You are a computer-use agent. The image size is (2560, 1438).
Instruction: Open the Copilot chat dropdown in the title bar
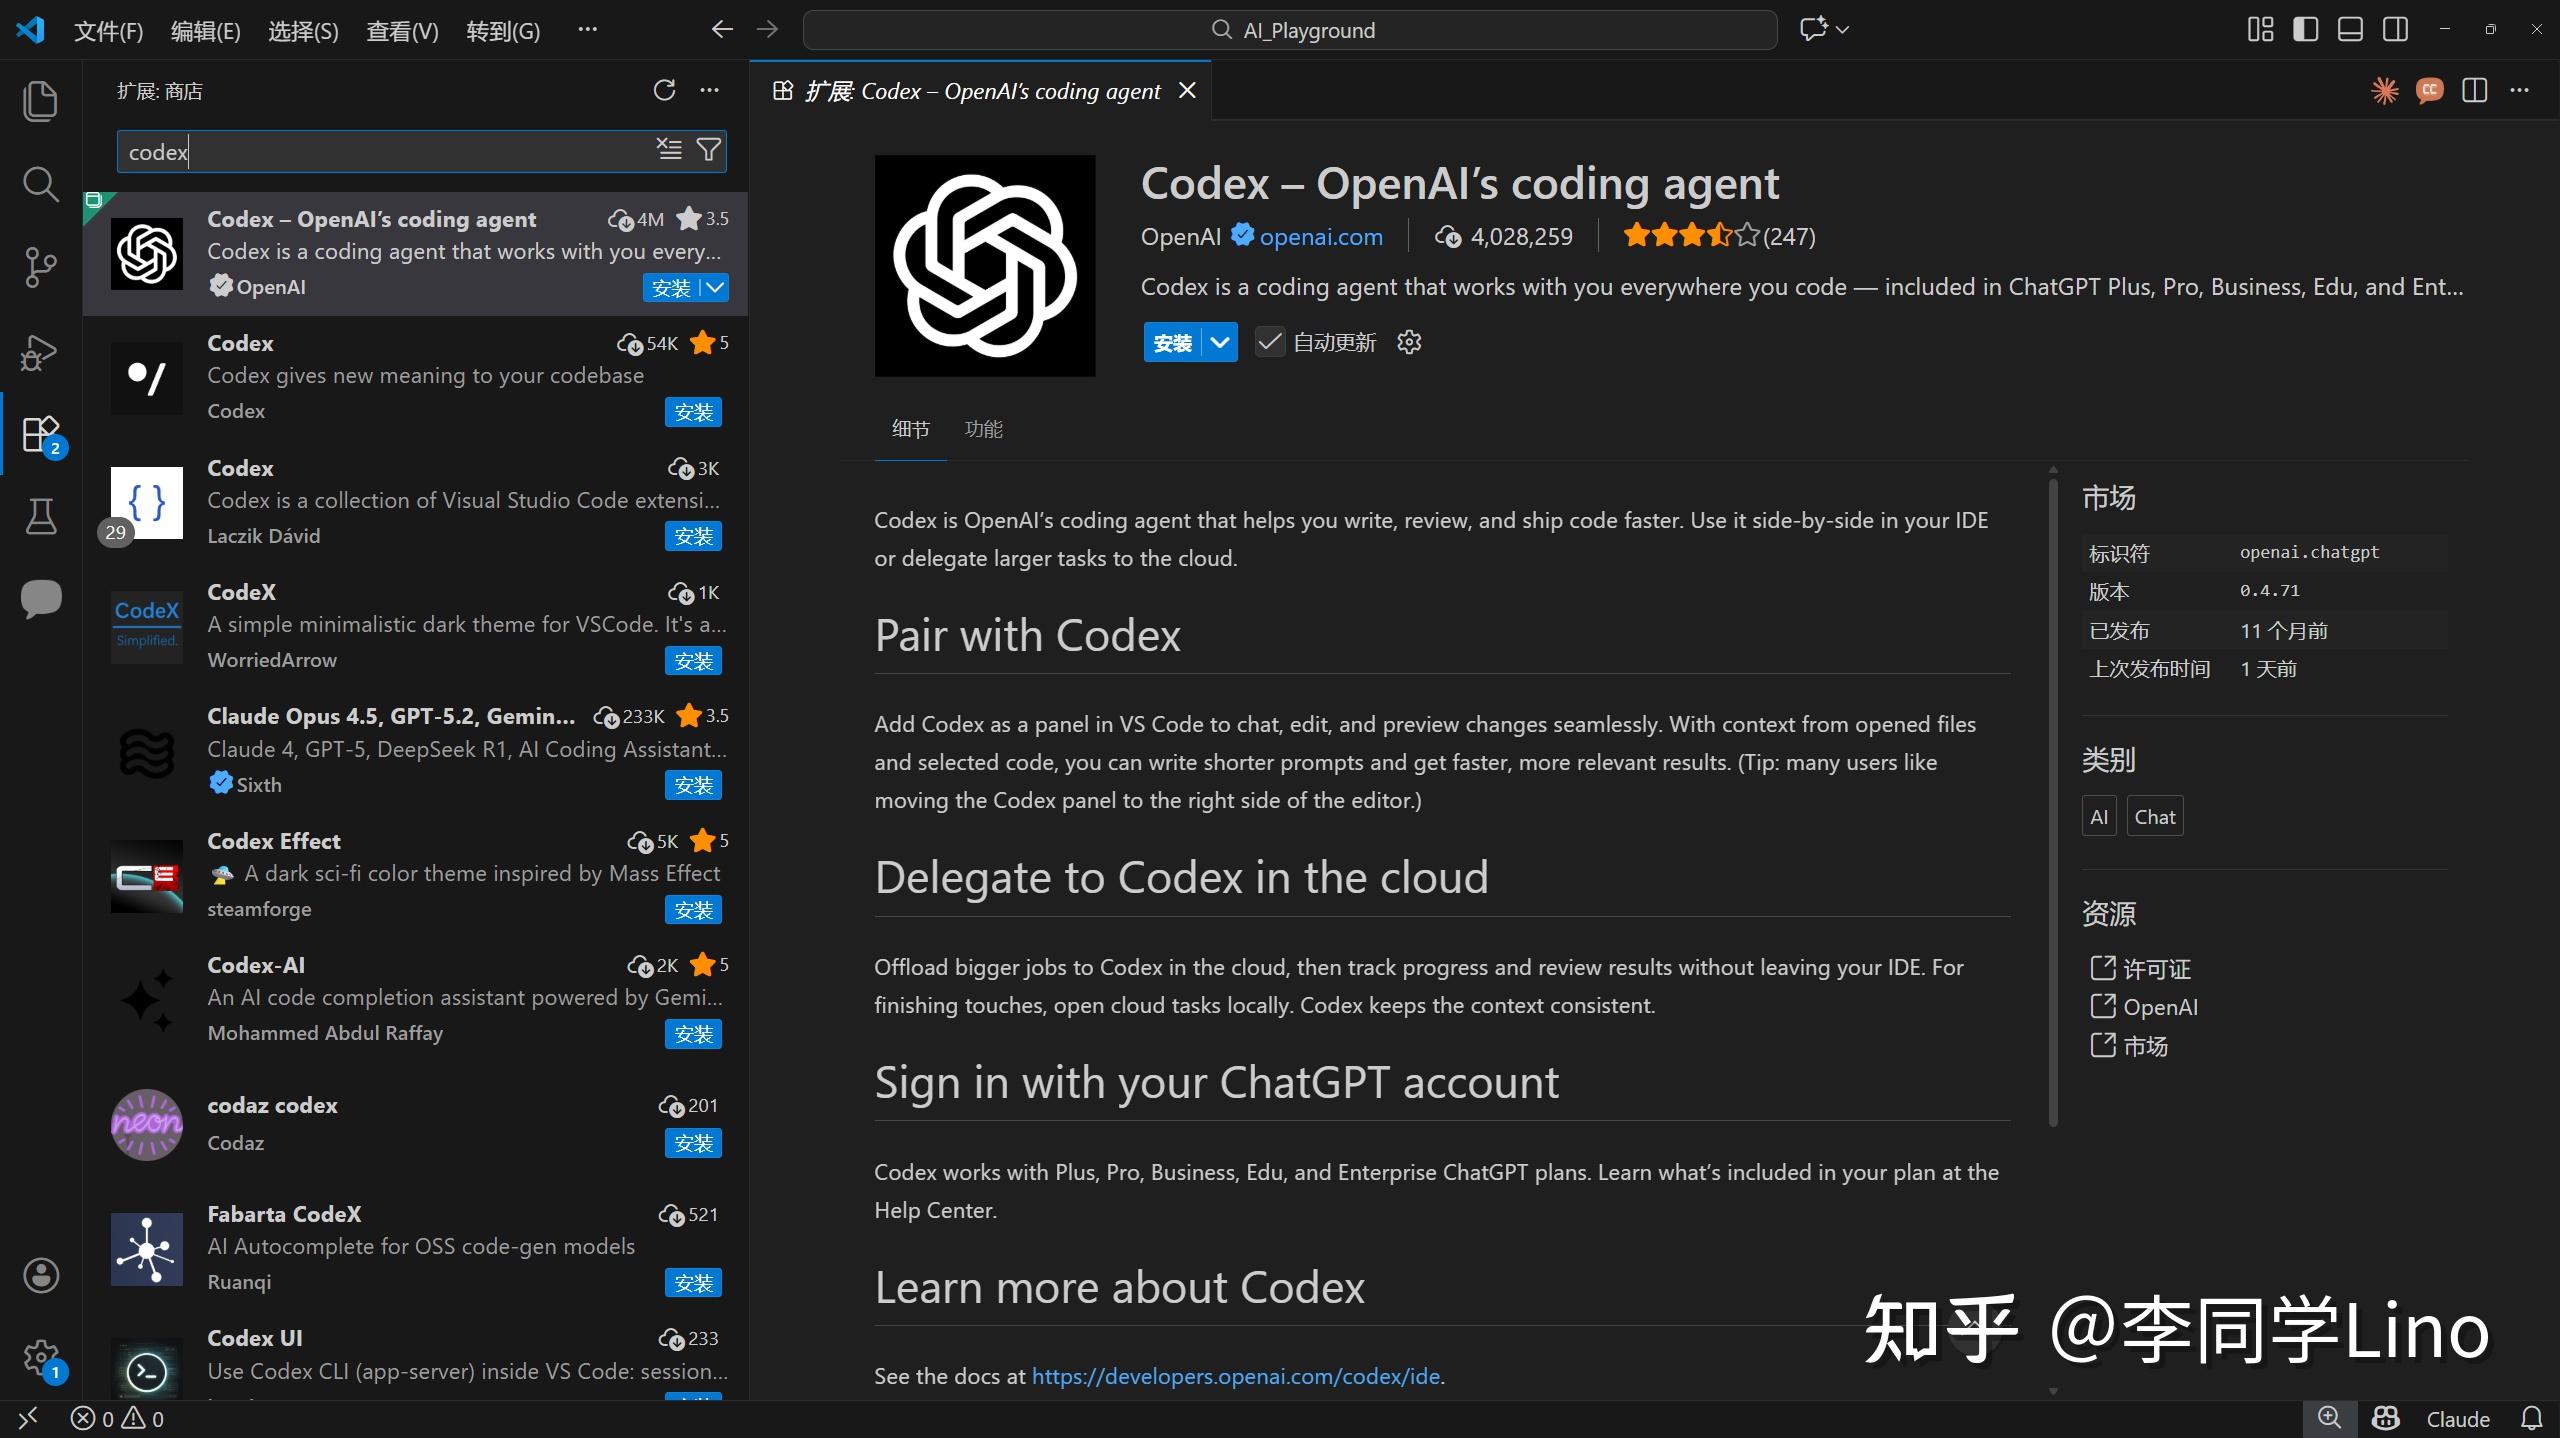[1842, 30]
